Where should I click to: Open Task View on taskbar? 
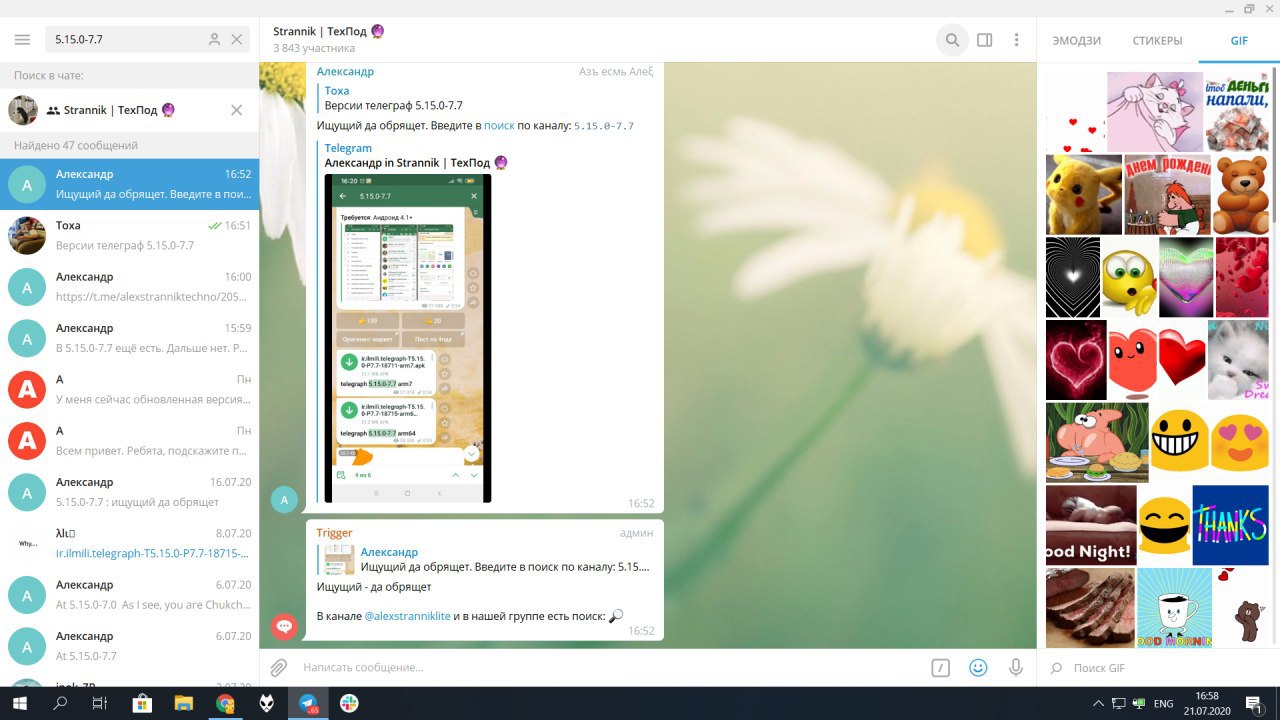[x=100, y=704]
